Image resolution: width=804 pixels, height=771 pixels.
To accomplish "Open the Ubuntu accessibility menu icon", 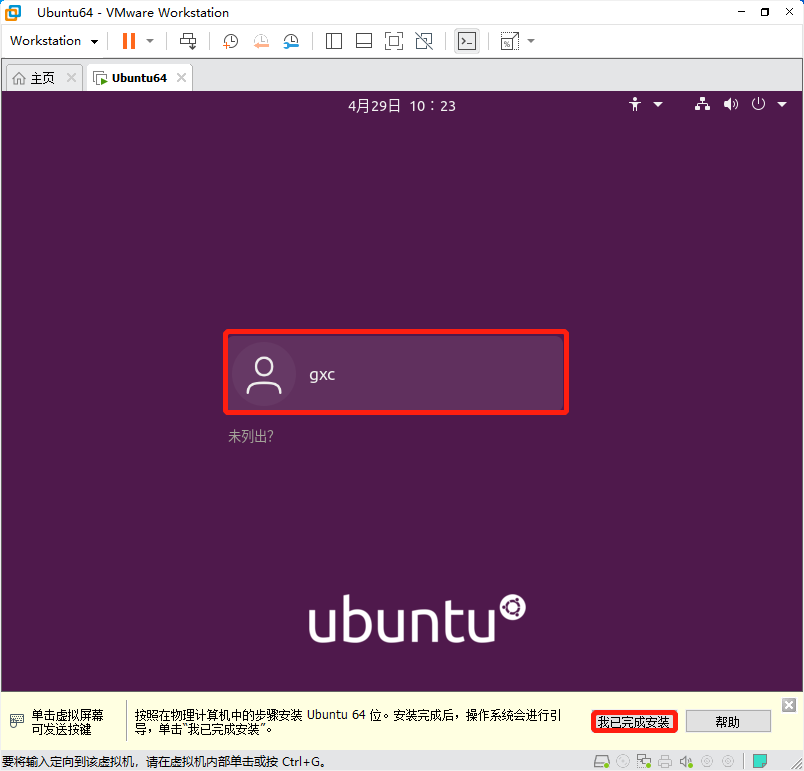I will point(635,105).
